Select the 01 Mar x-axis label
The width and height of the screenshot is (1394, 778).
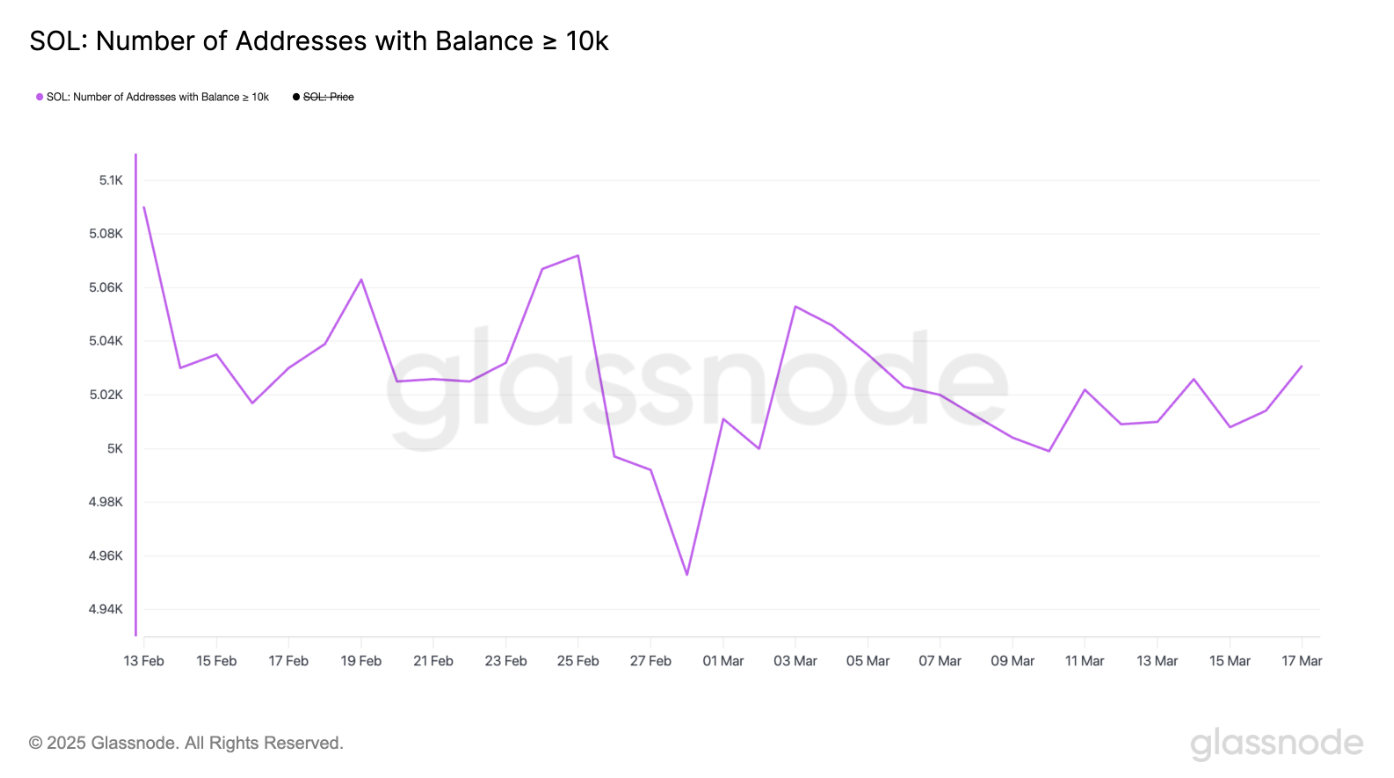(723, 661)
